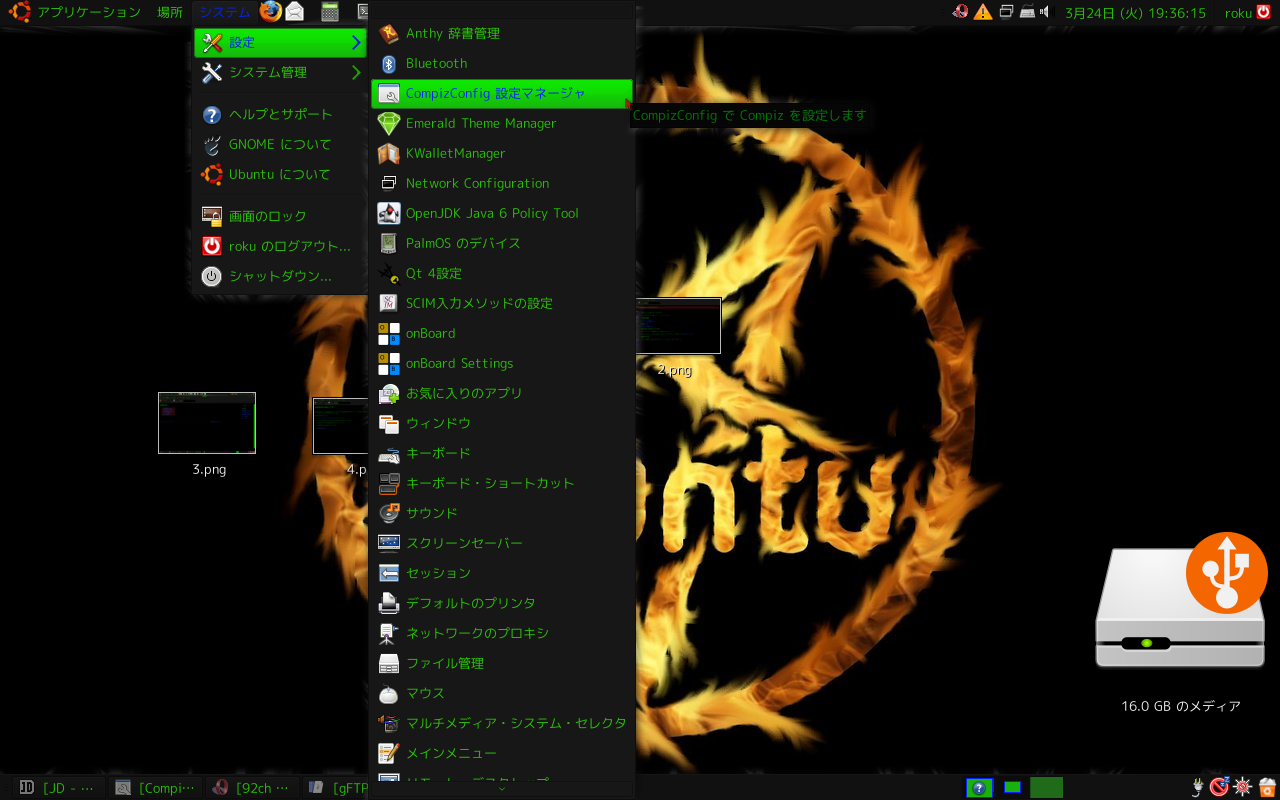This screenshot has width=1280, height=800.
Task: Select the 3.png desktop thumbnail
Action: coord(207,423)
